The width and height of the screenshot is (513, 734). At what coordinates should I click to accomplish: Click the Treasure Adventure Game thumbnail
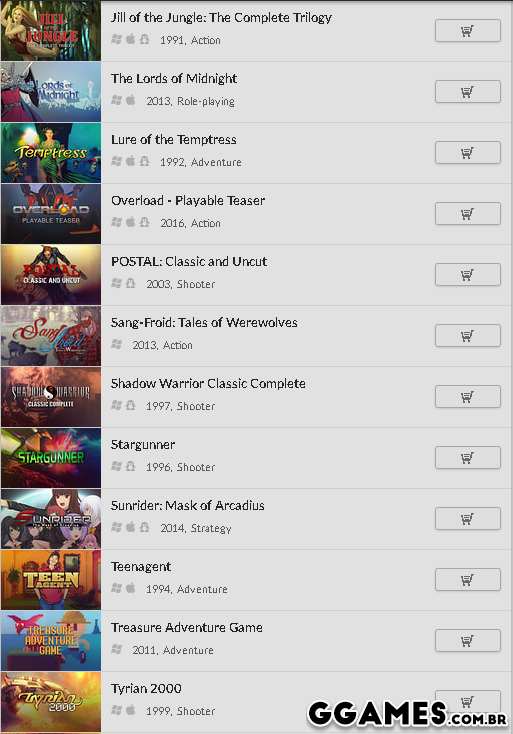coord(51,641)
